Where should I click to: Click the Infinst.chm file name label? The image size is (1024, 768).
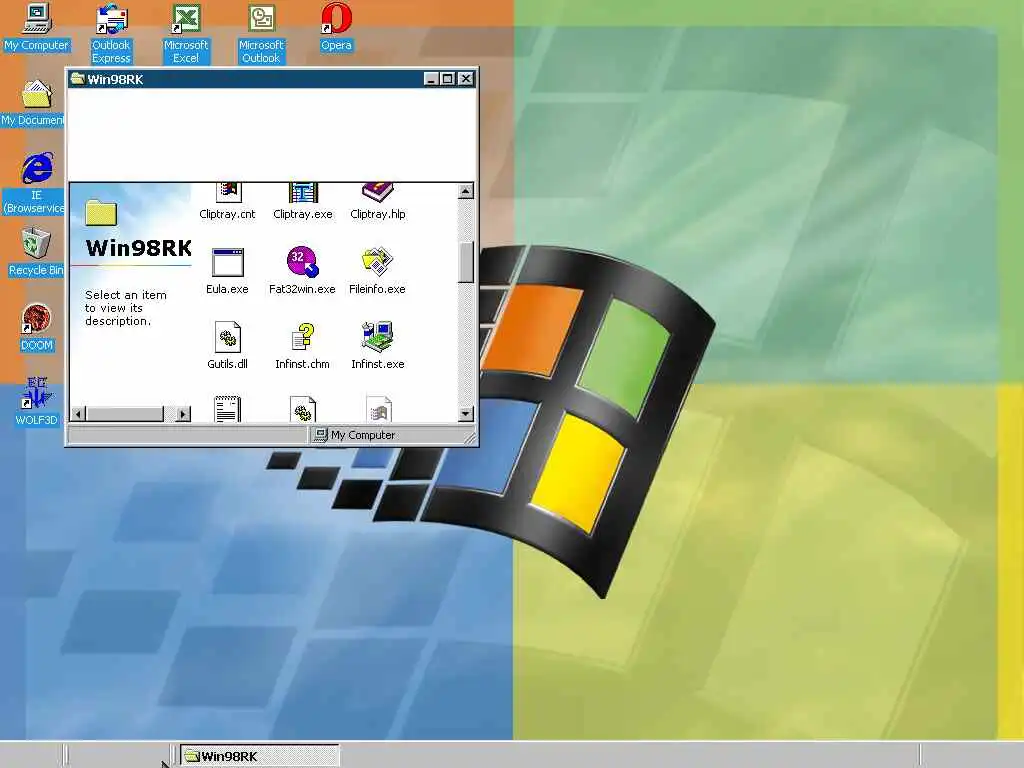click(302, 364)
